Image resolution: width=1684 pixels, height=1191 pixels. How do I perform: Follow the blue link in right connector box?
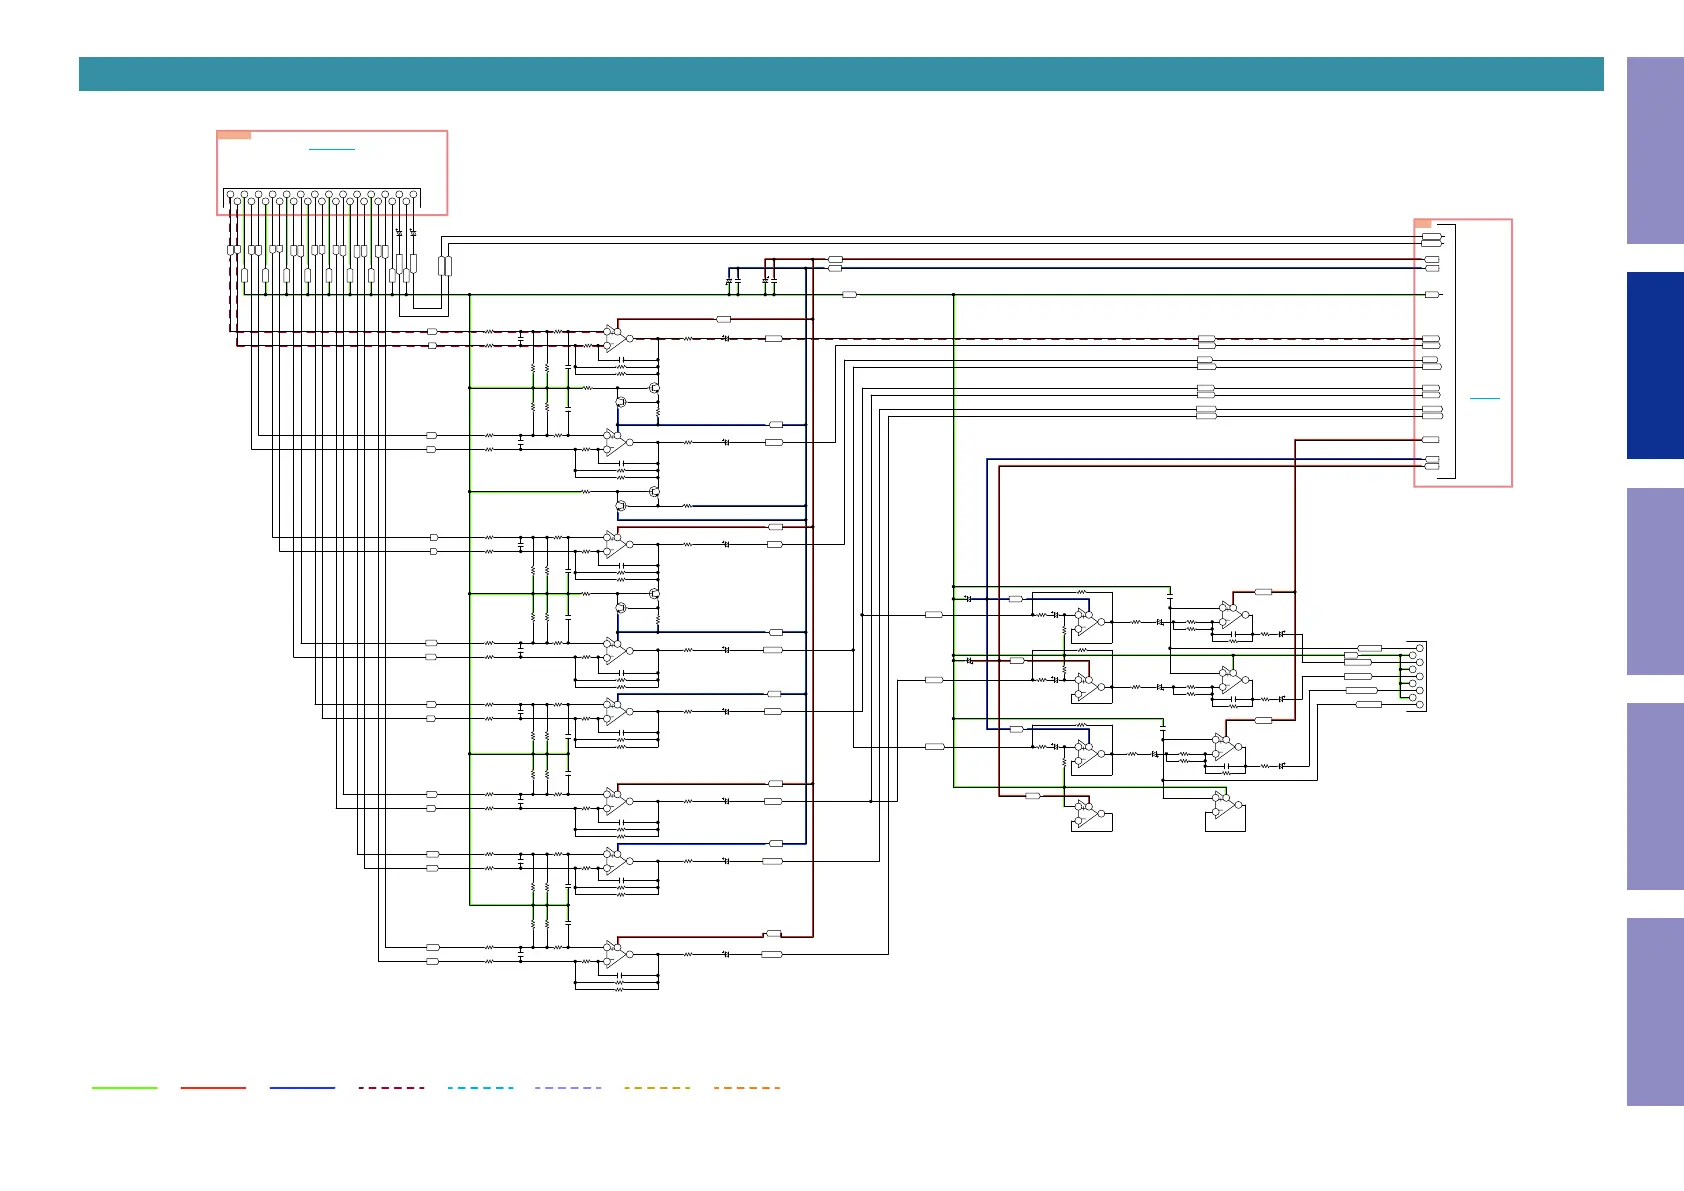pos(1485,398)
